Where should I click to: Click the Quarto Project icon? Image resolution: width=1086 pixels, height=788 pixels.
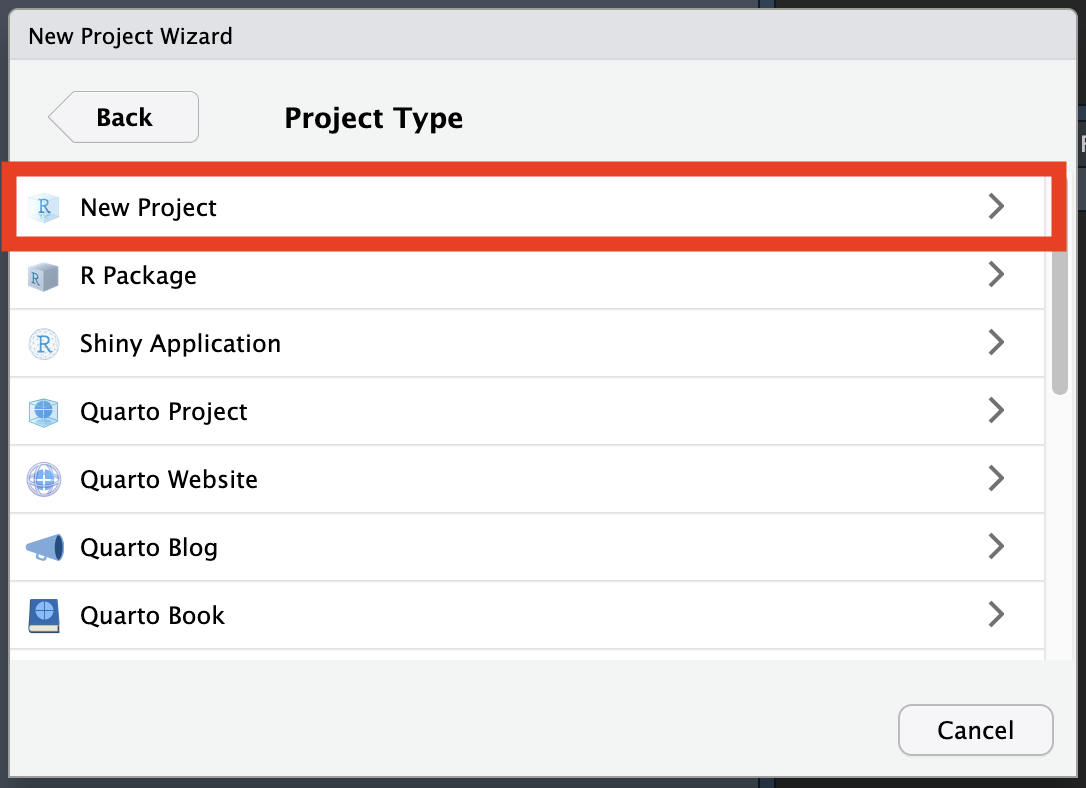pyautogui.click(x=44, y=412)
